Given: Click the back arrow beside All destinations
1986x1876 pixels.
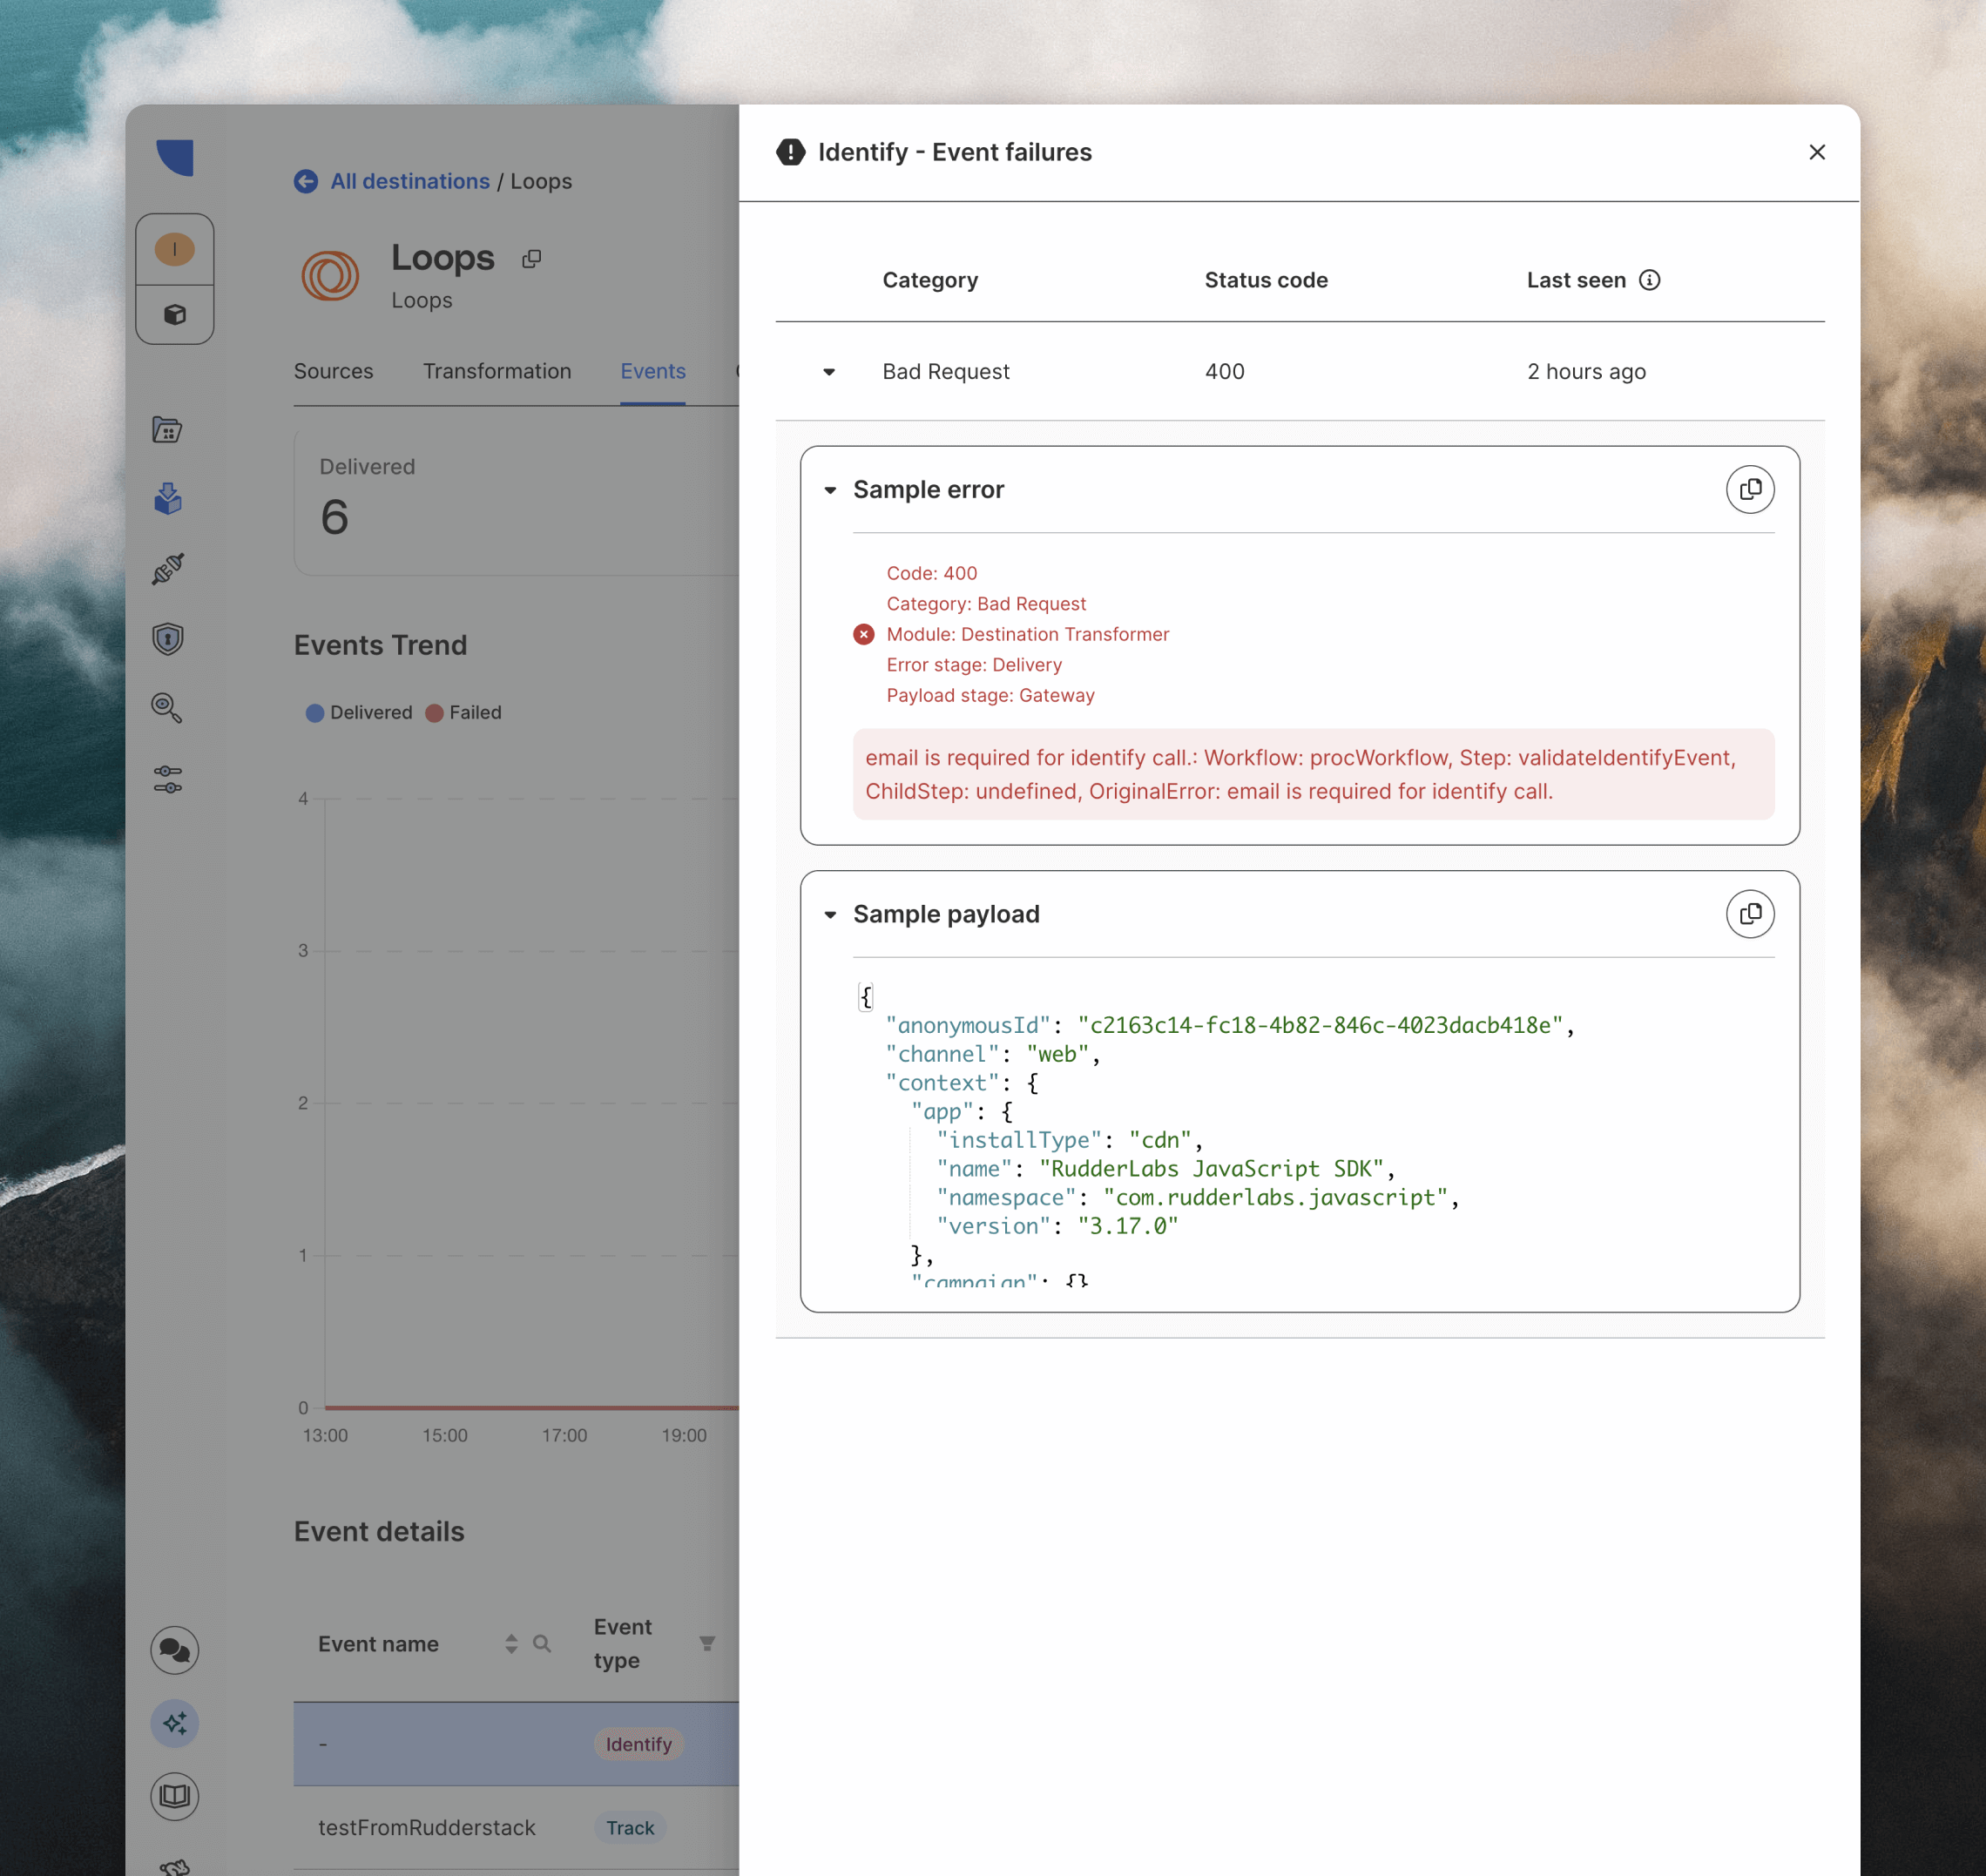Looking at the screenshot, I should pyautogui.click(x=306, y=181).
